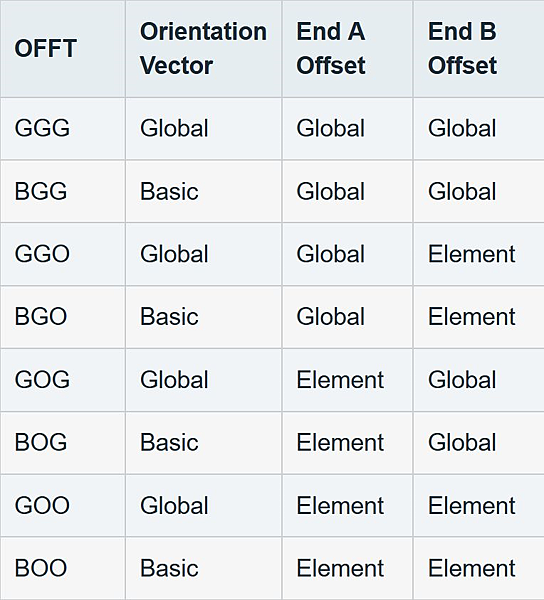Click Element End B in GGO row

pyautogui.click(x=471, y=254)
